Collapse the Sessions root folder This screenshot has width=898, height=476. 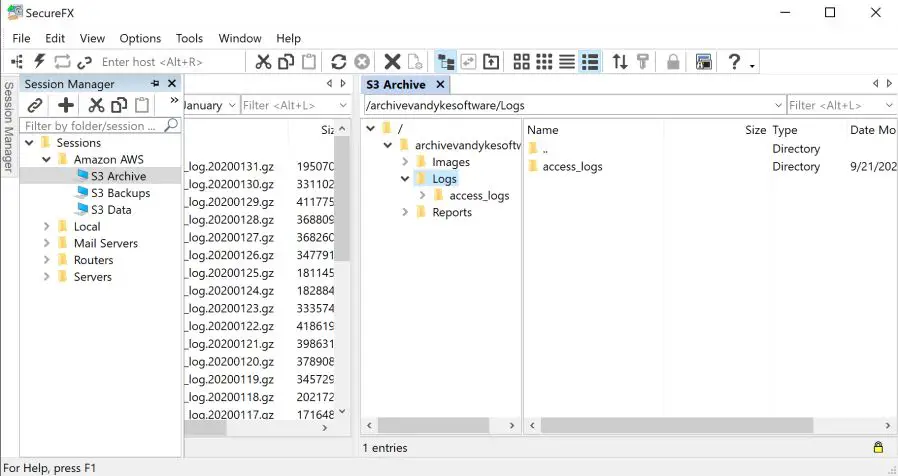tap(30, 143)
